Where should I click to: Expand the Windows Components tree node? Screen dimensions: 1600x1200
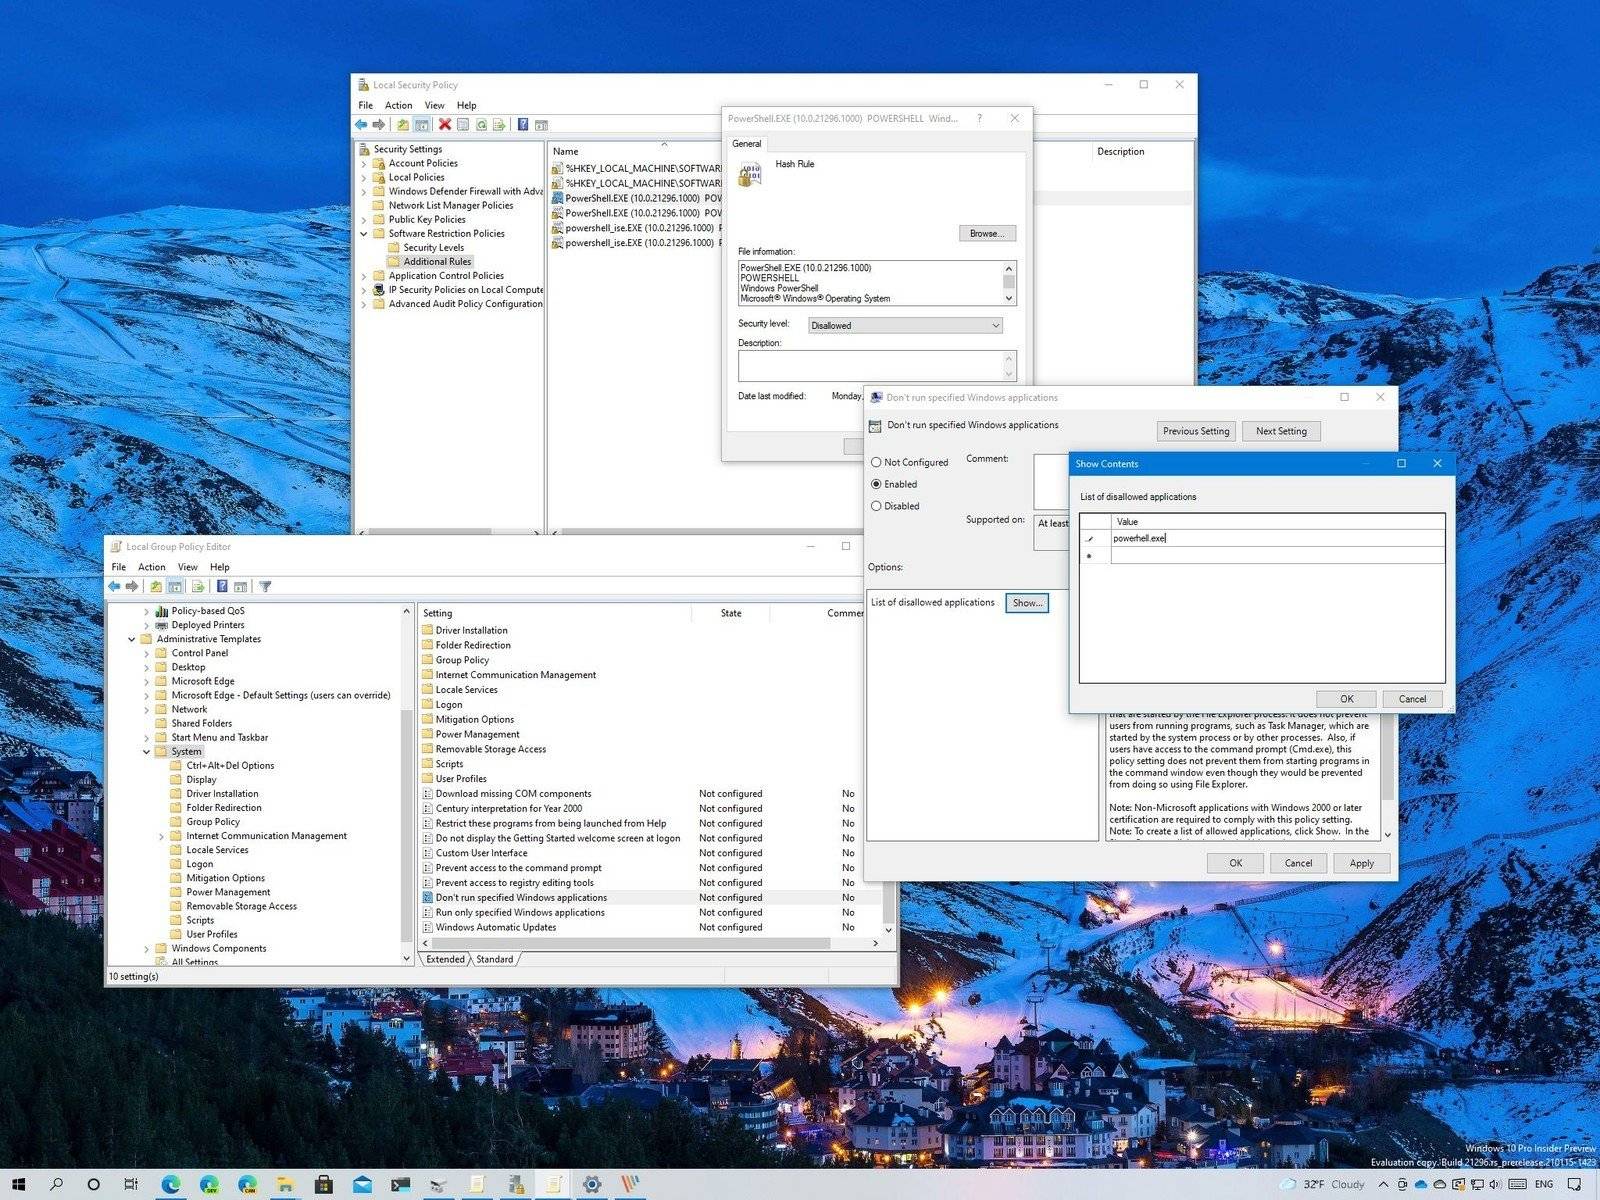[147, 948]
